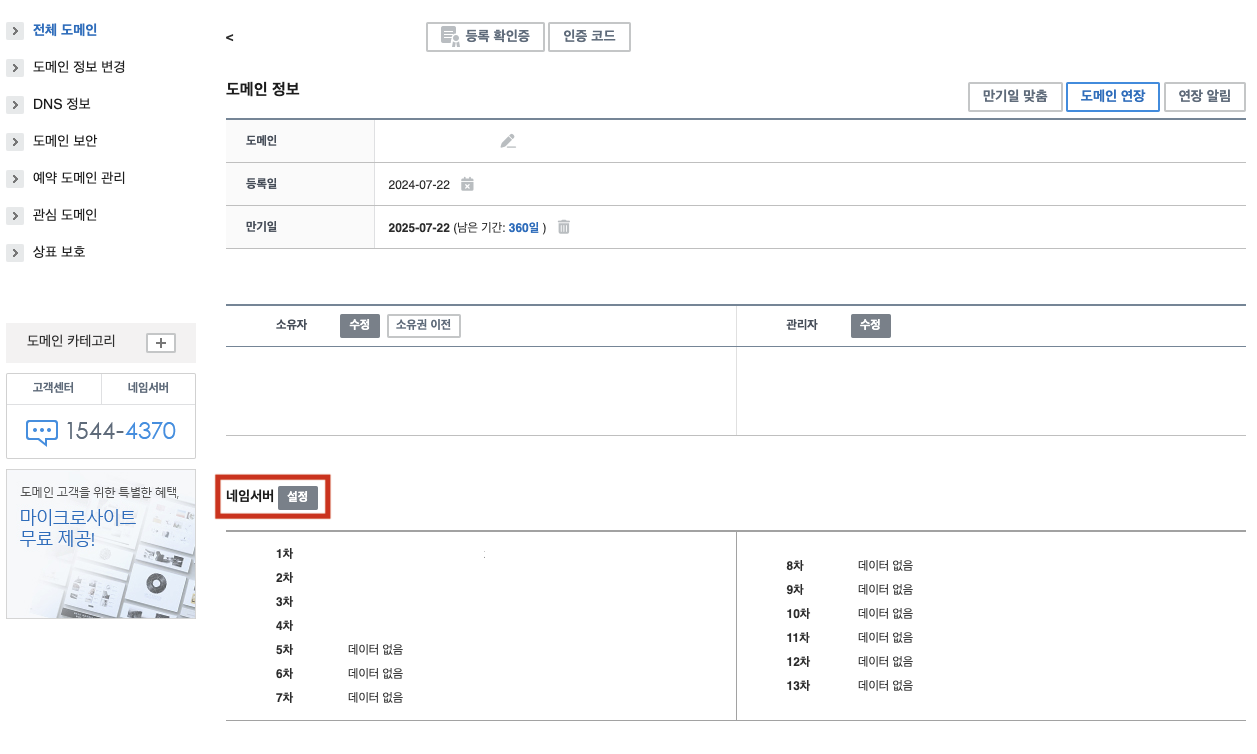1257x754 pixels.
Task: Click the 등록일 row label
Action: coord(261,184)
